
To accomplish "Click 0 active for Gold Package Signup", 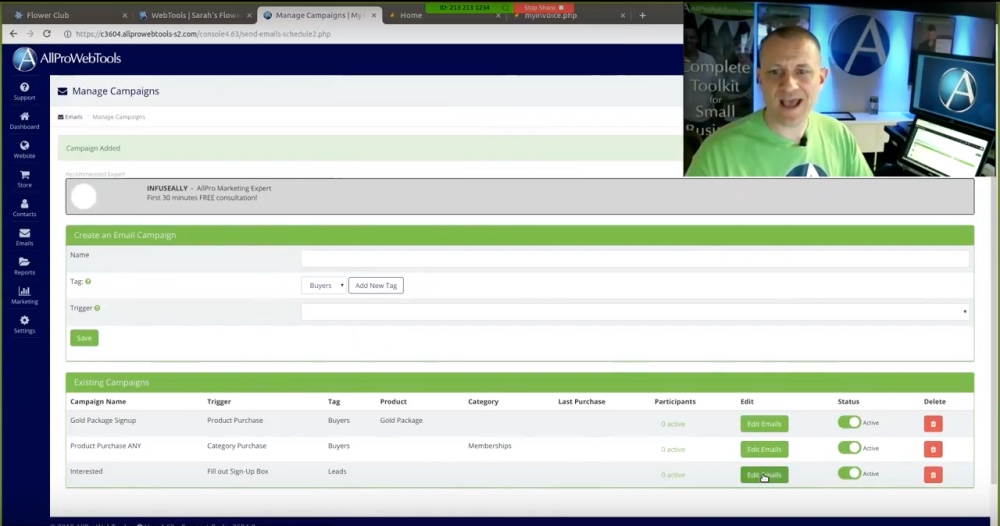I will pyautogui.click(x=673, y=424).
